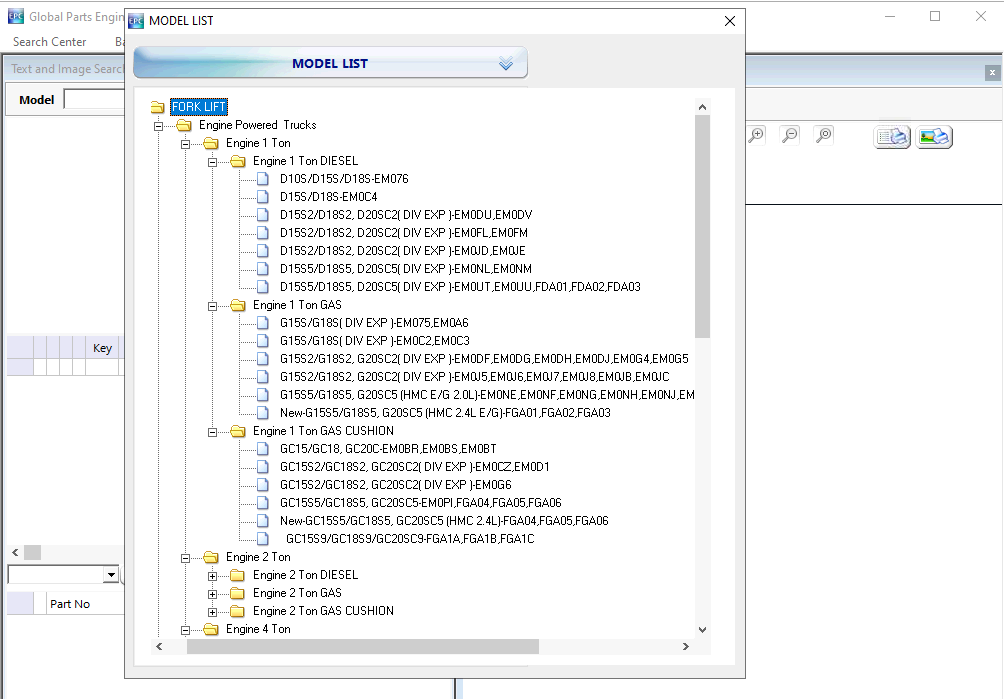
Task: Click the double chevron on MODEL LIST header
Action: 506,63
